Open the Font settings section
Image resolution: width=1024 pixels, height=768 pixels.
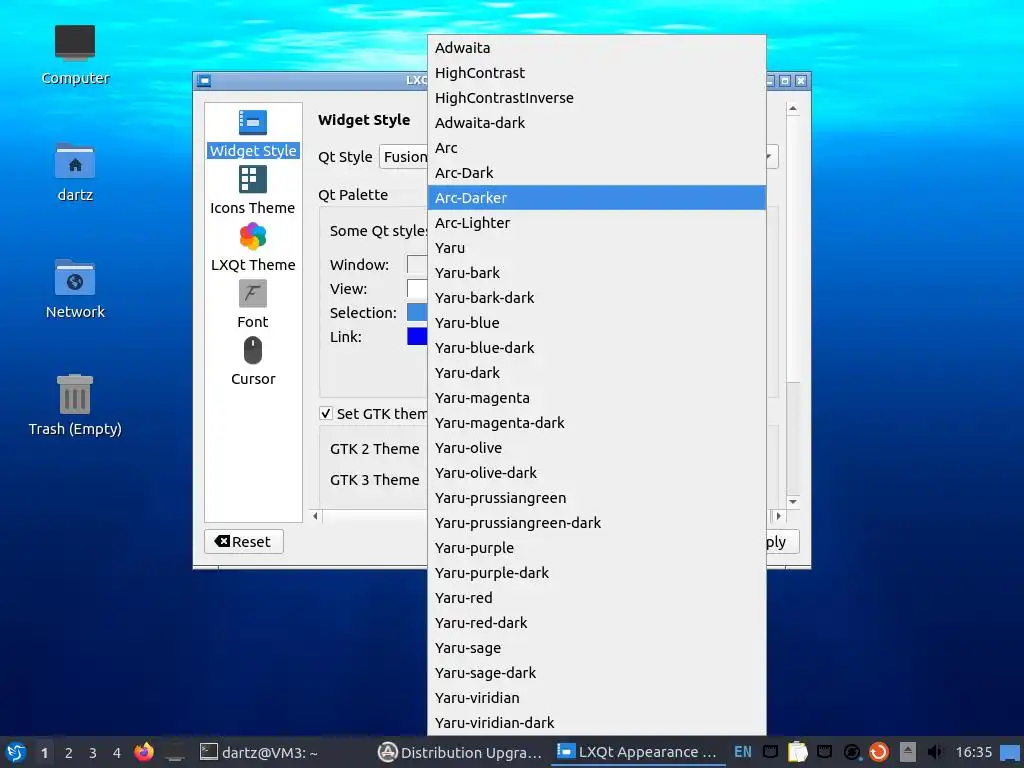(253, 304)
